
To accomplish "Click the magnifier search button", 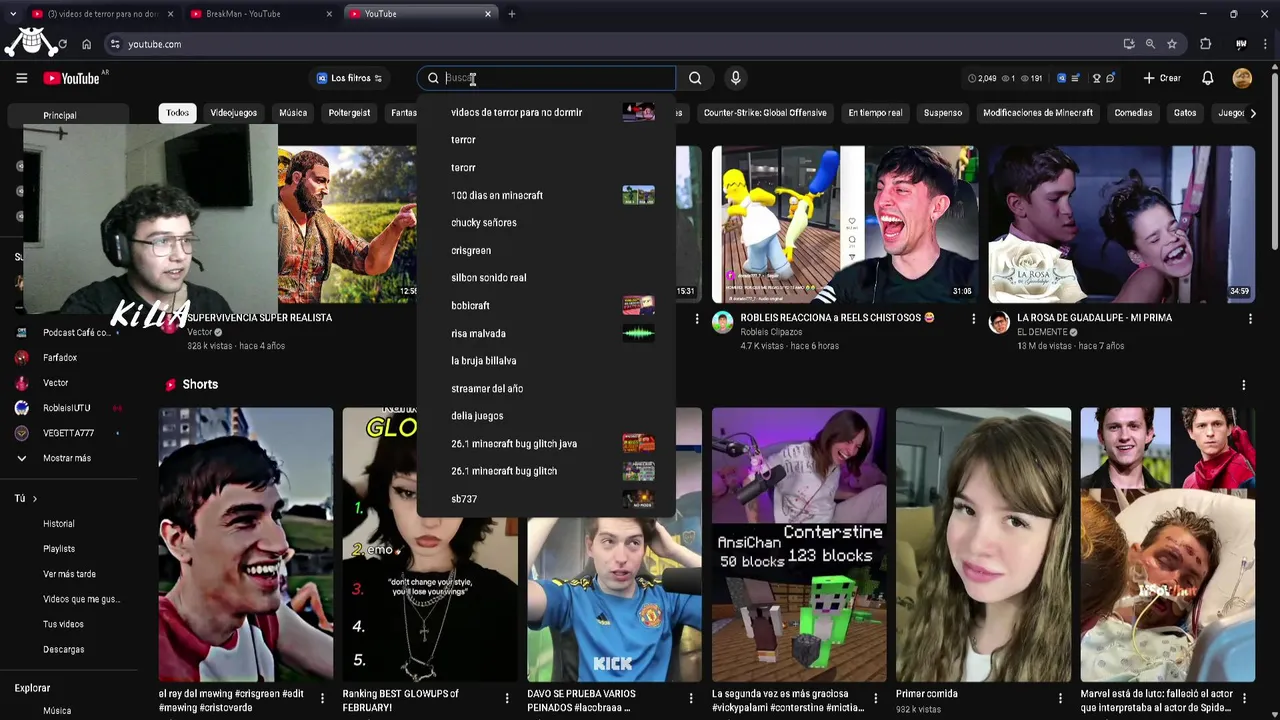I will point(695,78).
